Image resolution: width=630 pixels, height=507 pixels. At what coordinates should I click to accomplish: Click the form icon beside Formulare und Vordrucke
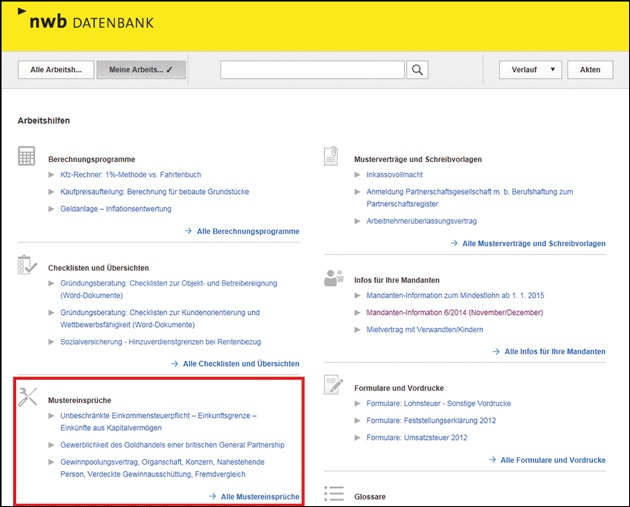(x=333, y=384)
